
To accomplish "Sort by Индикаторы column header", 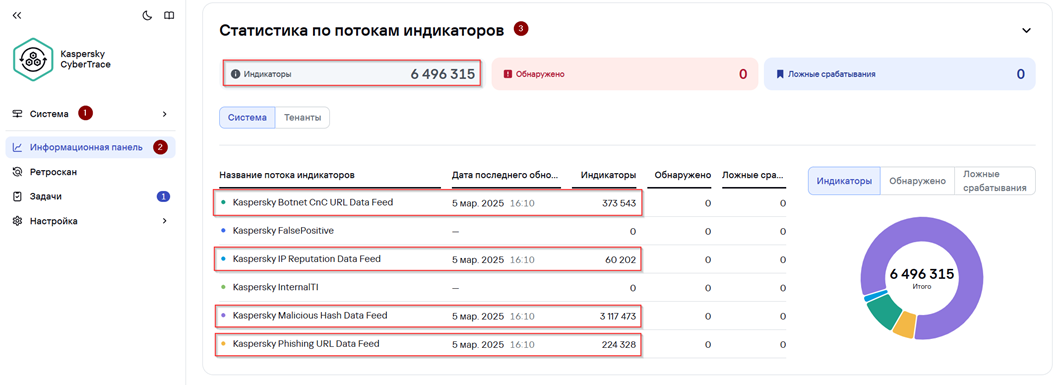I will (608, 175).
